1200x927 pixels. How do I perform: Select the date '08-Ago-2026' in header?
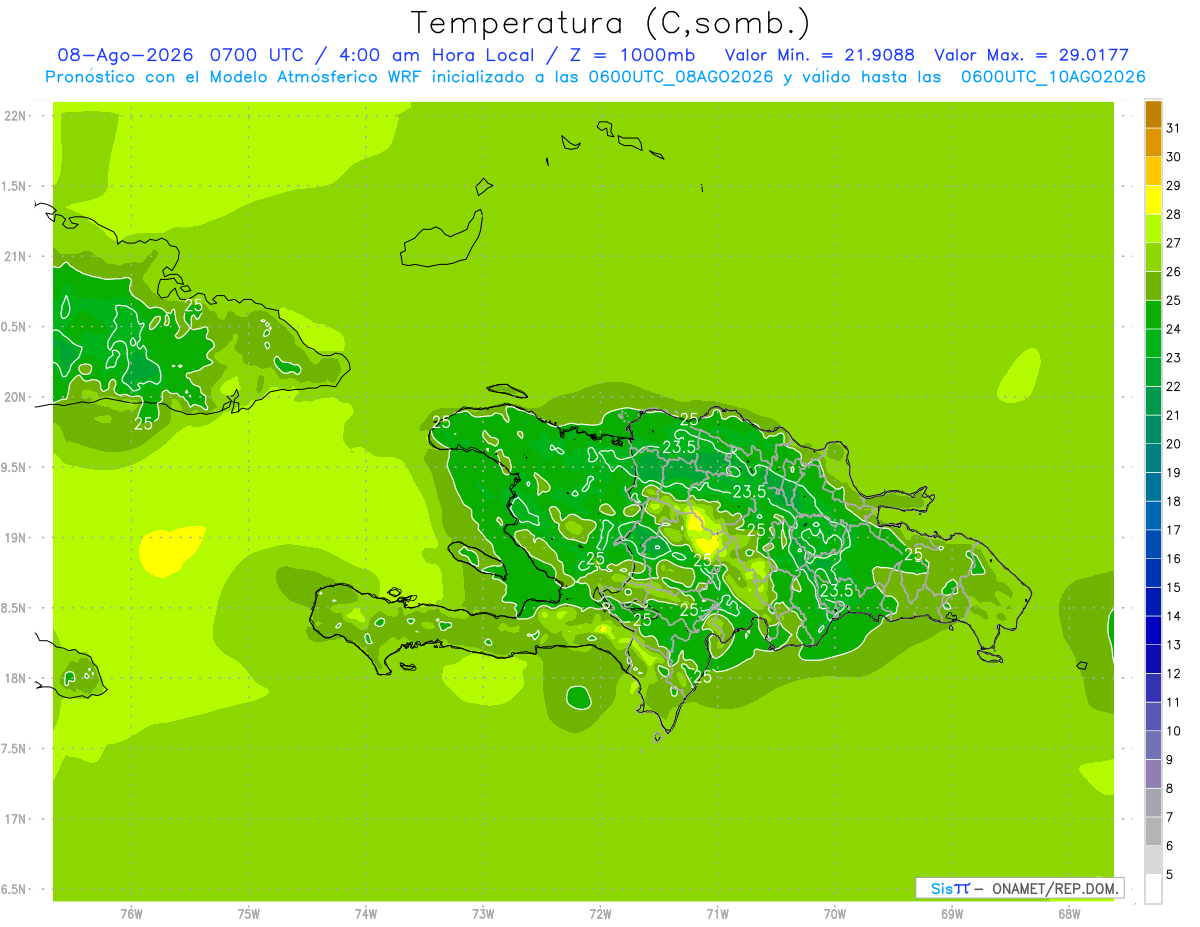click(x=127, y=55)
